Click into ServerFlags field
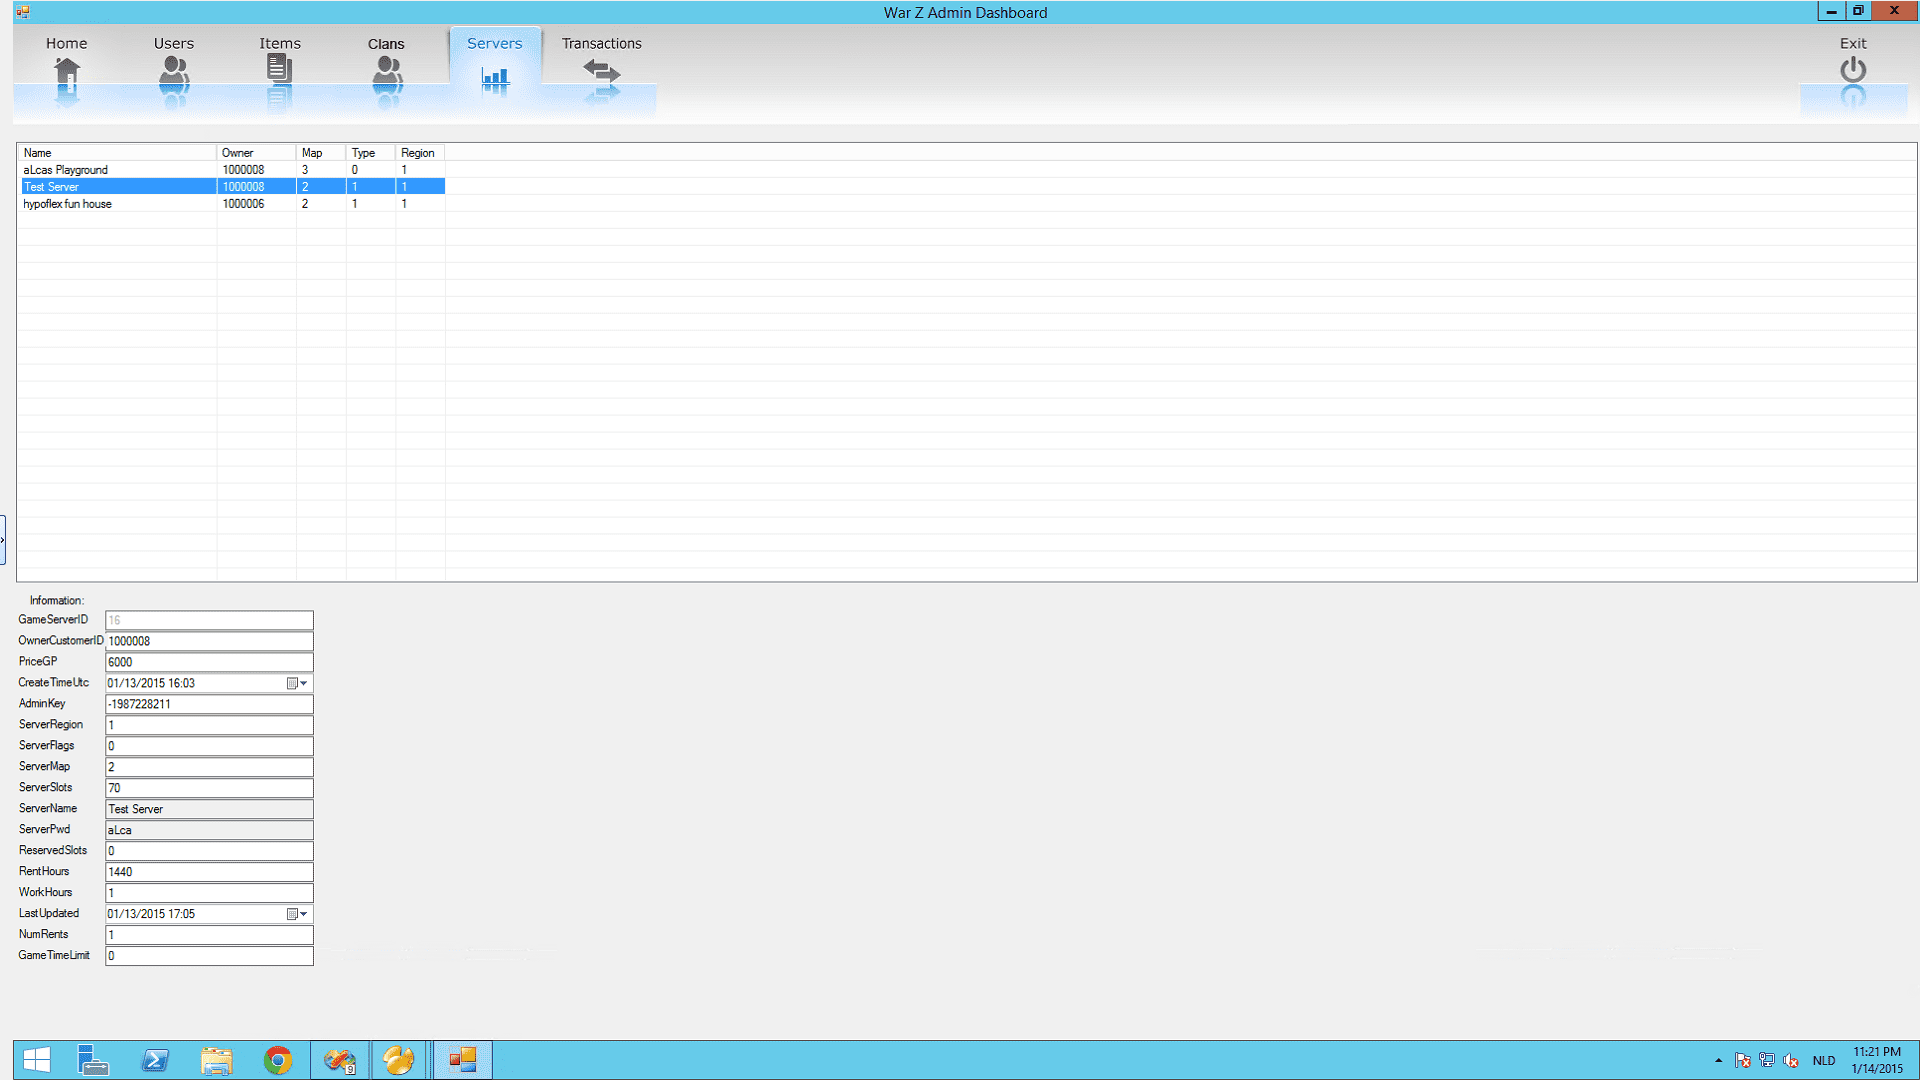 pyautogui.click(x=209, y=746)
